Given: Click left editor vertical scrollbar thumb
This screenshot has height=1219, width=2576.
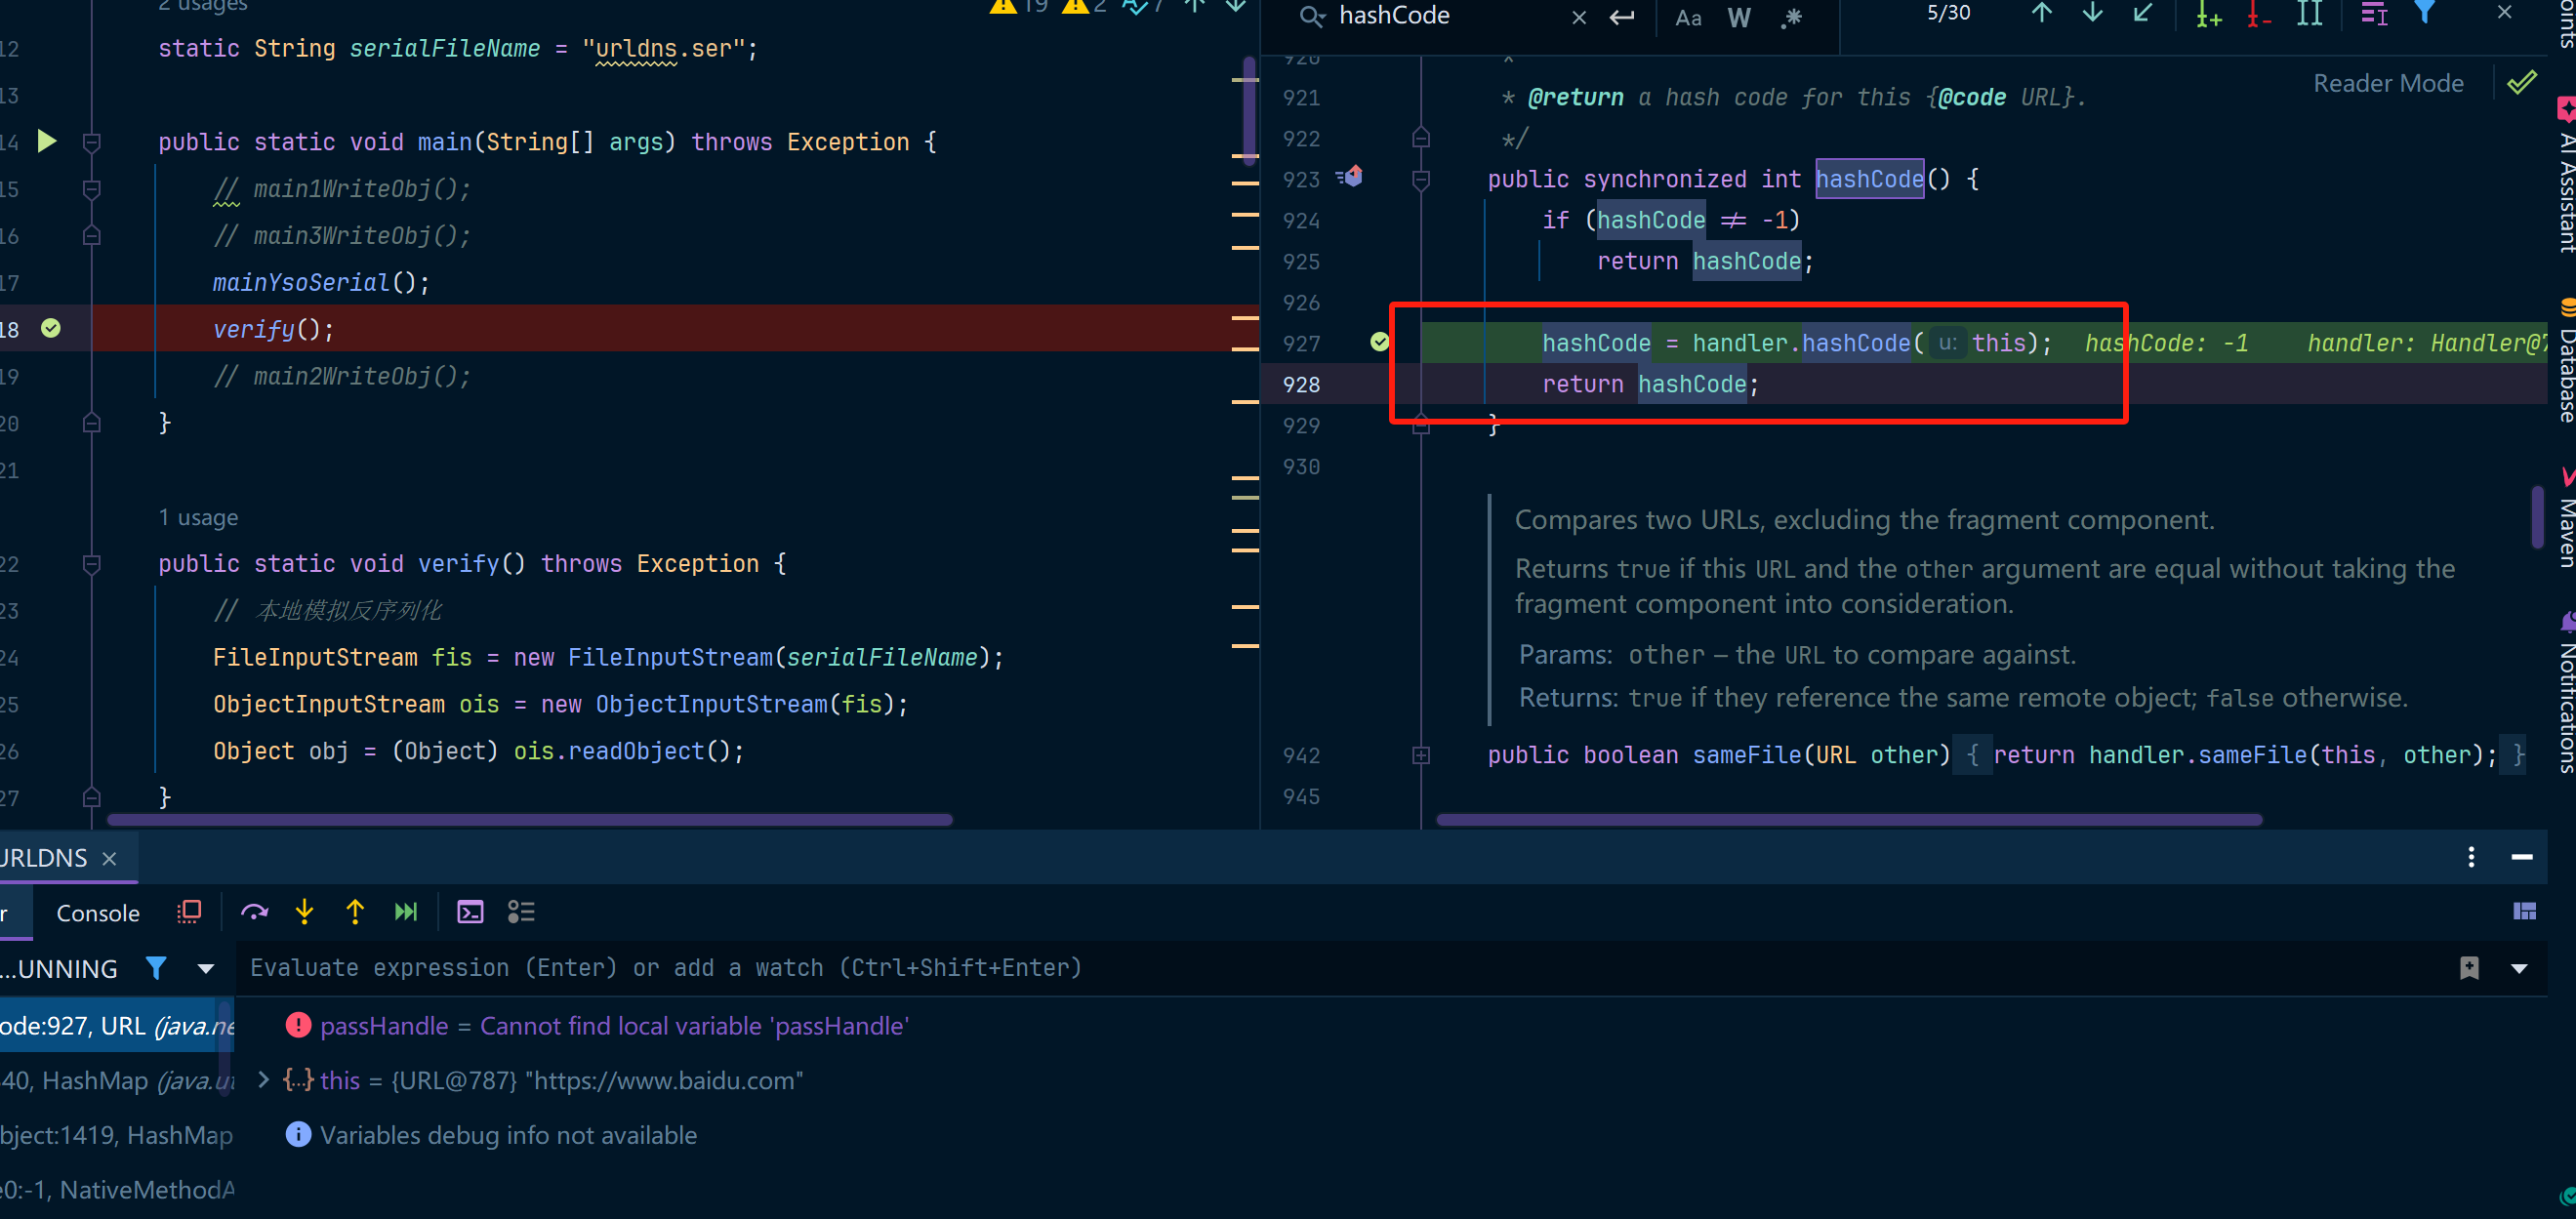Looking at the screenshot, I should [x=1248, y=110].
